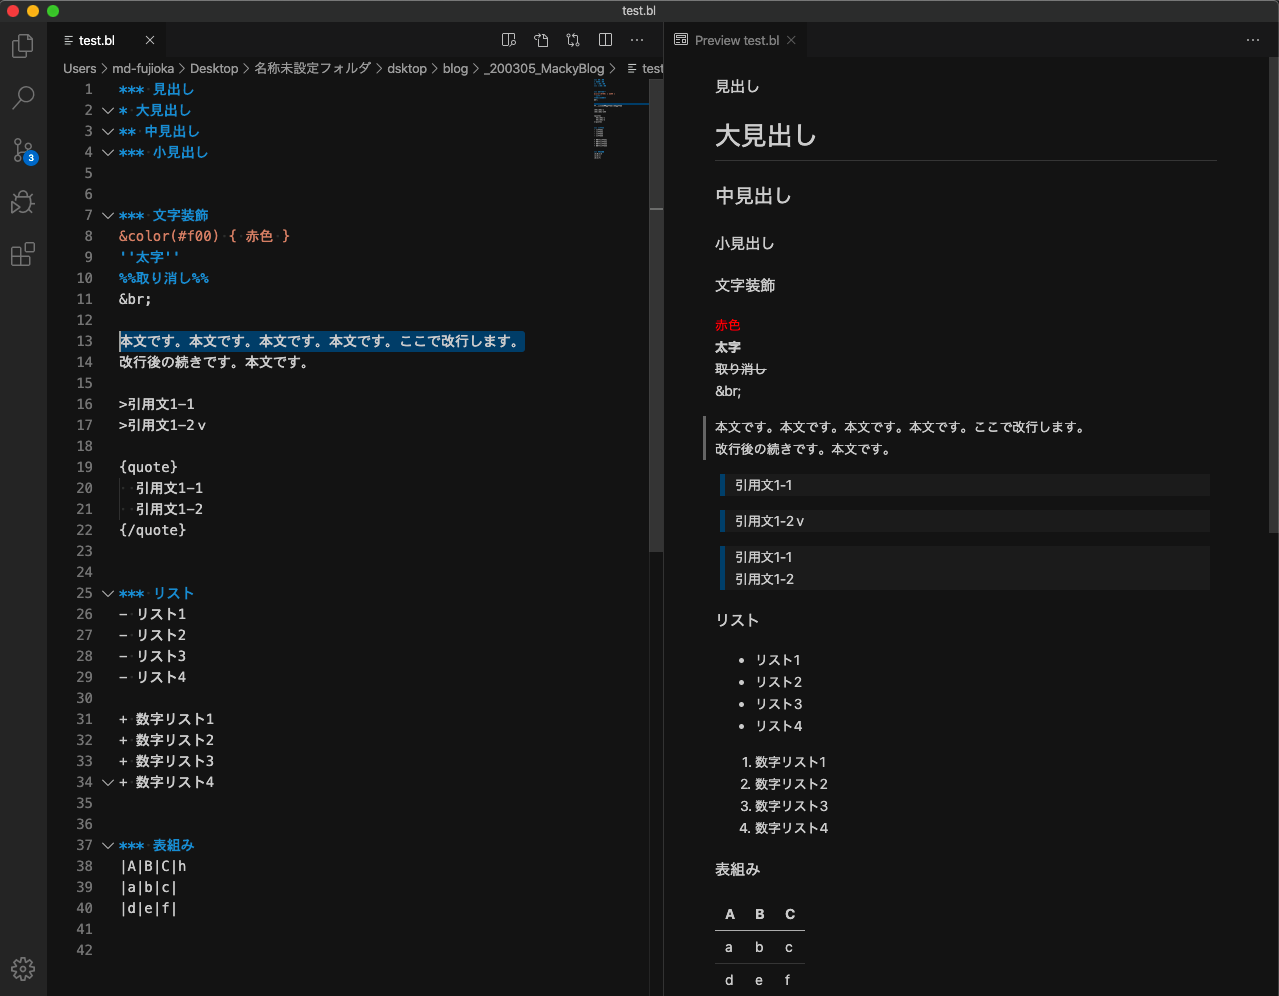Open Source Control view with 3 badge

(x=23, y=151)
